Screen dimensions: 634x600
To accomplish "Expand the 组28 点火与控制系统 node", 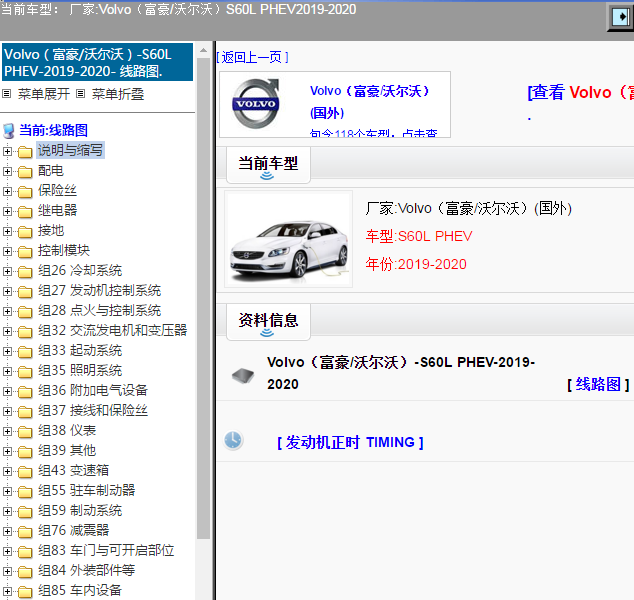I will pyautogui.click(x=7, y=311).
